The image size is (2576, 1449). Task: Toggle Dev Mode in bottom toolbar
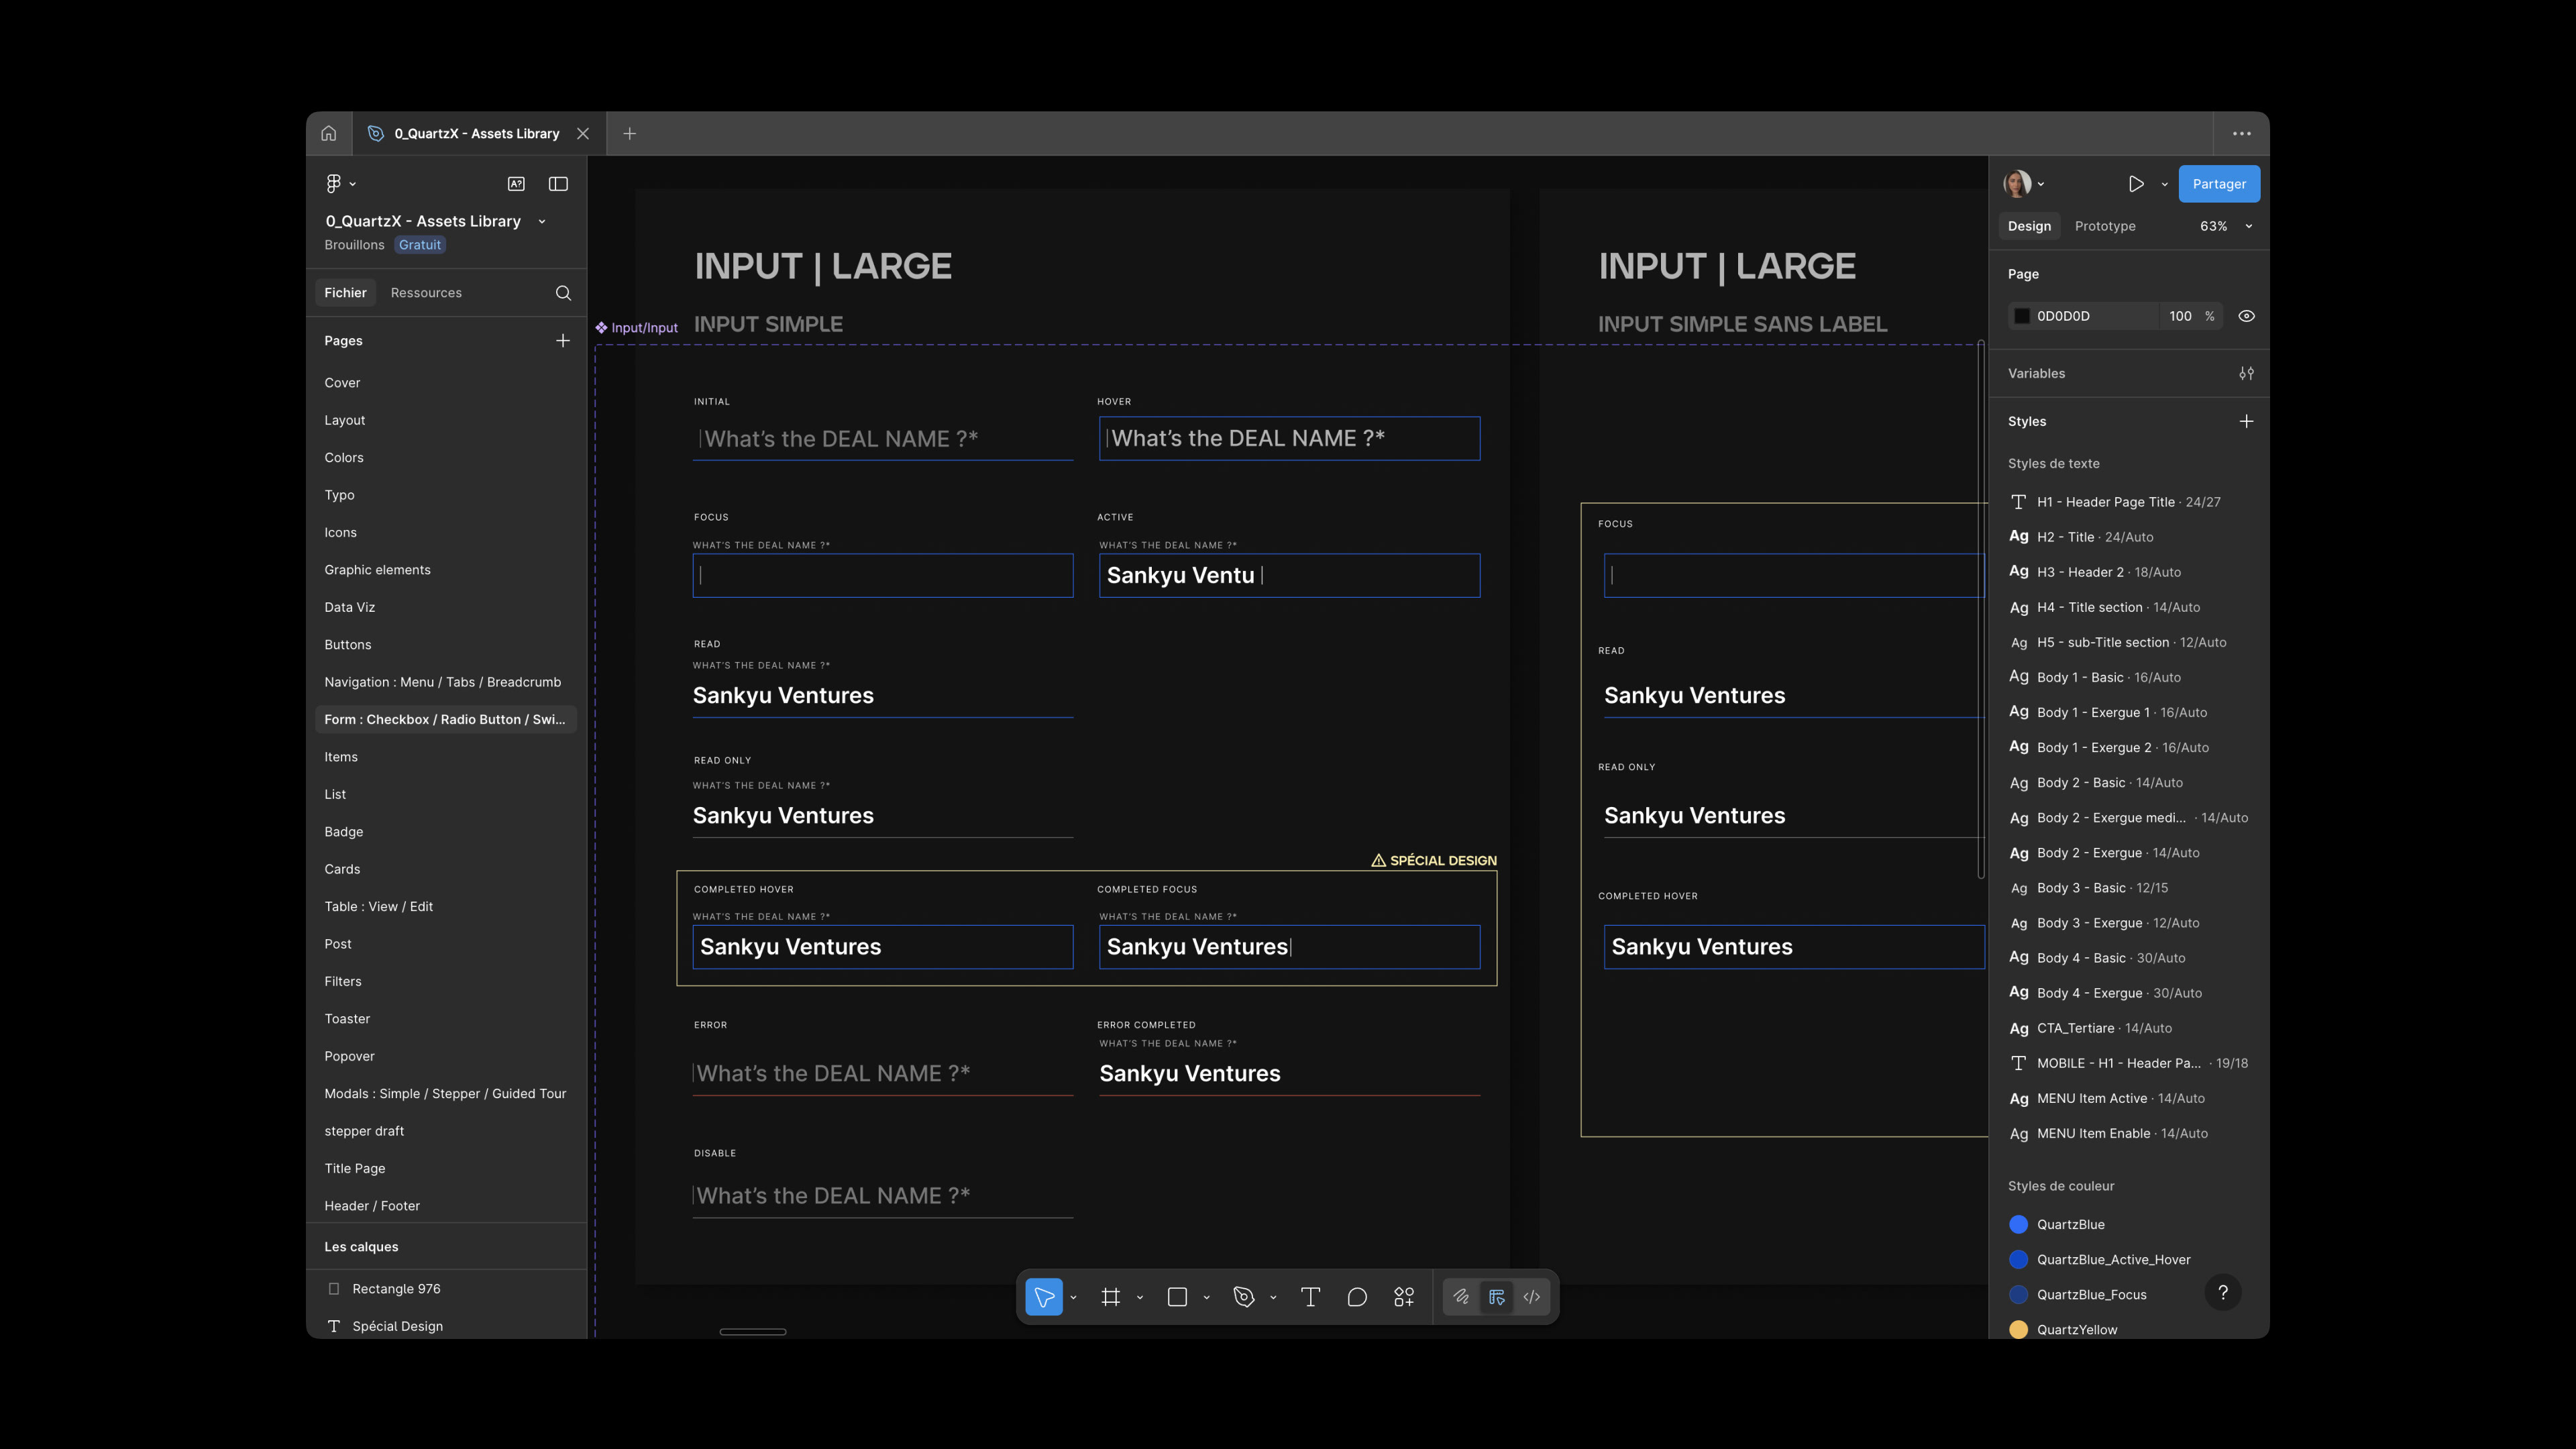[x=1531, y=1297]
